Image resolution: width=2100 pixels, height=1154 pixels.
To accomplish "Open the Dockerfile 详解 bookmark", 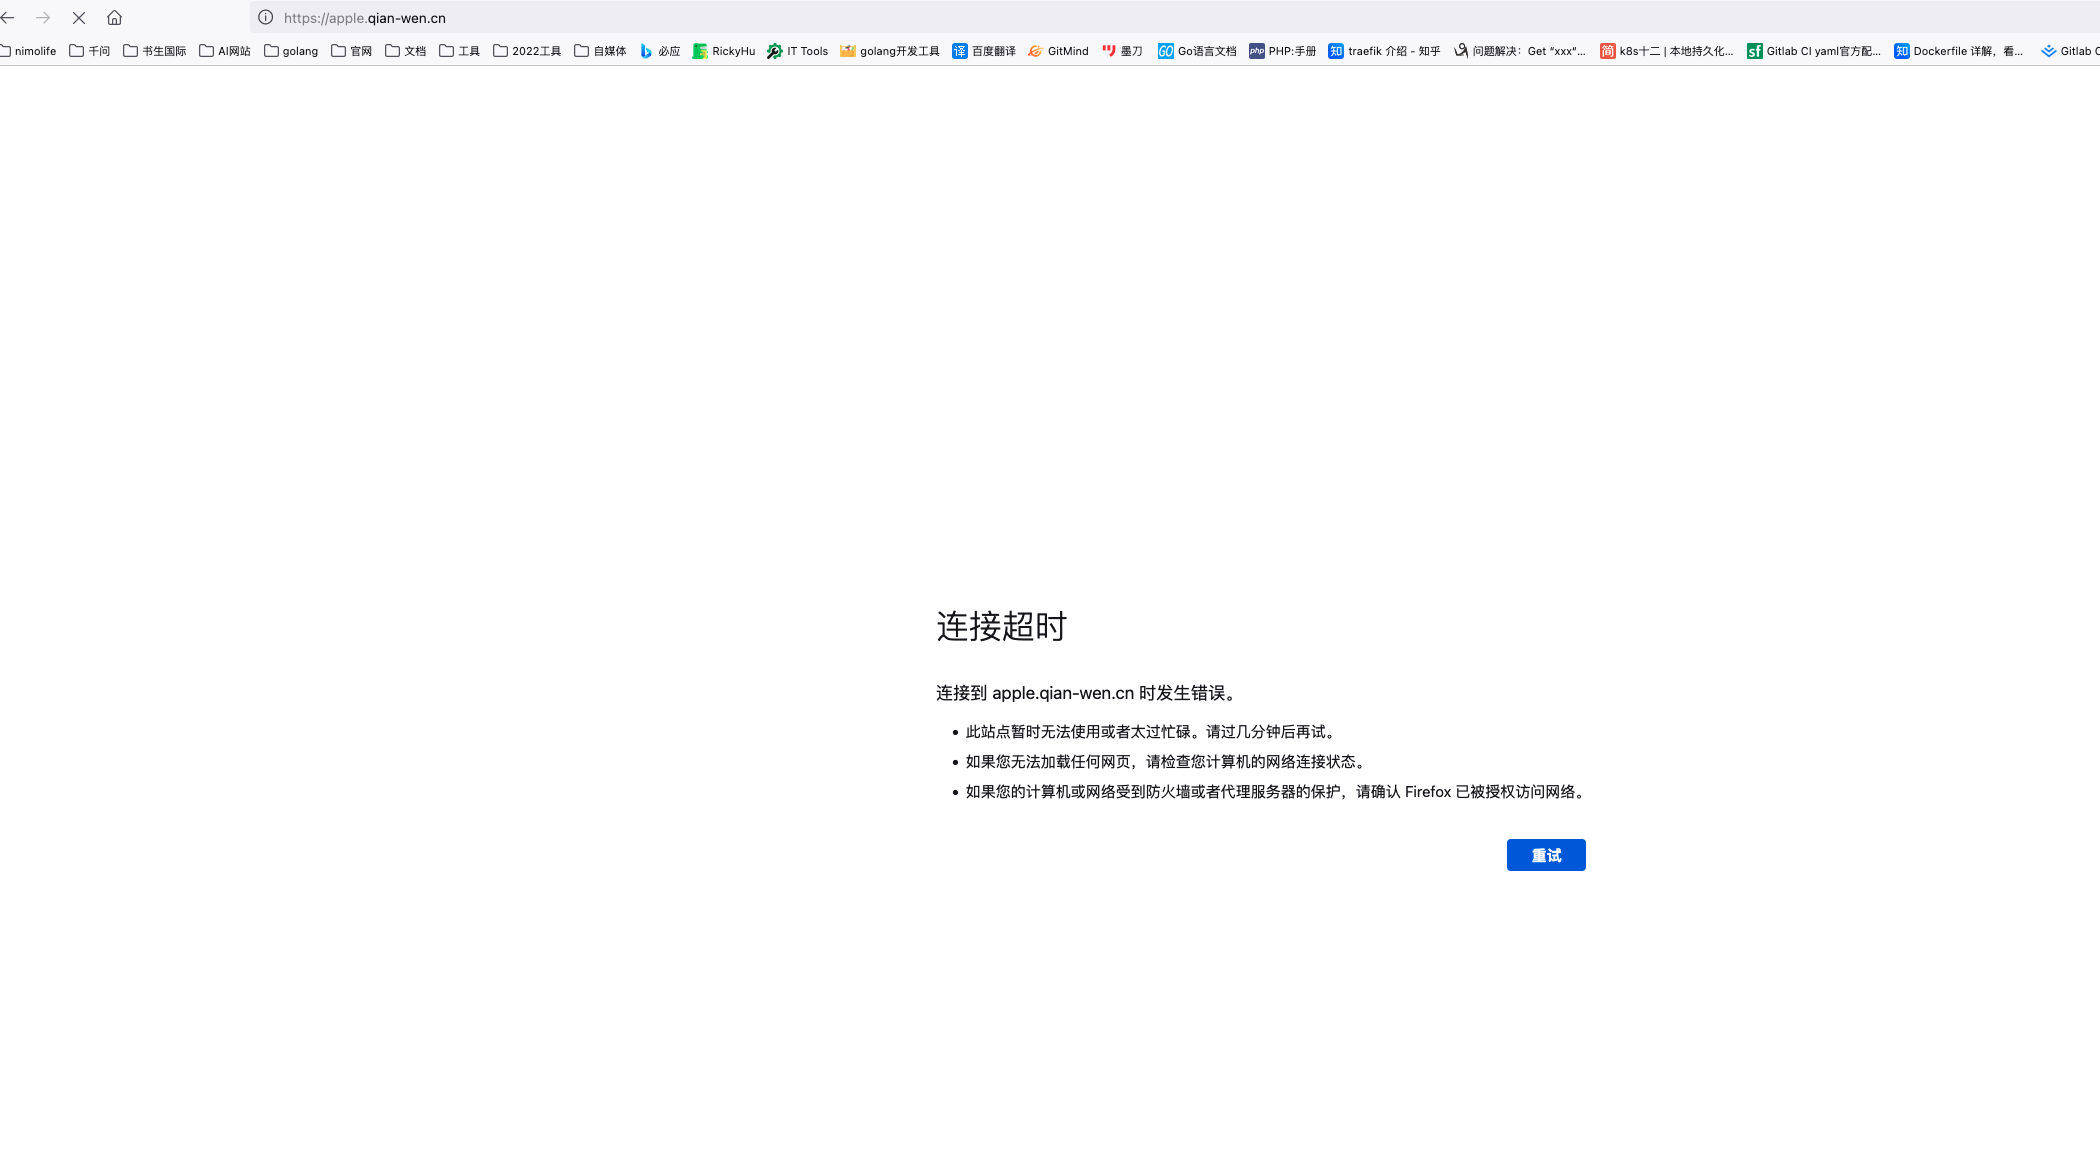I will point(1958,51).
